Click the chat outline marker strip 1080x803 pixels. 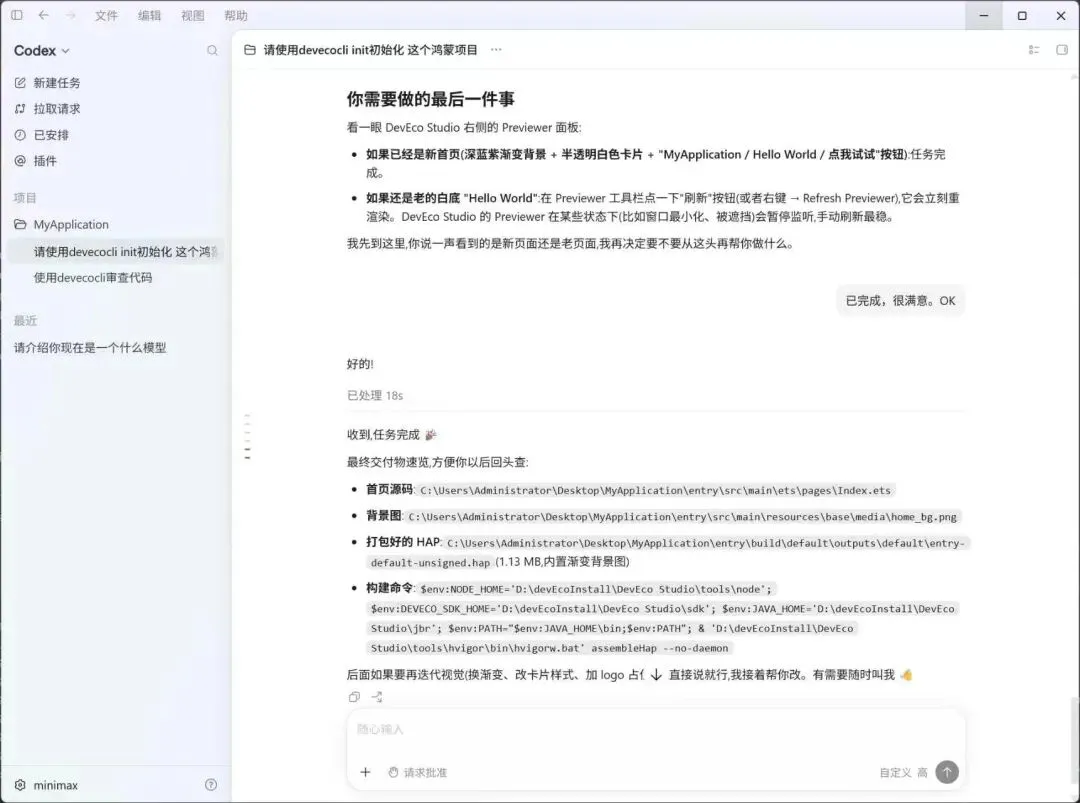click(247, 436)
